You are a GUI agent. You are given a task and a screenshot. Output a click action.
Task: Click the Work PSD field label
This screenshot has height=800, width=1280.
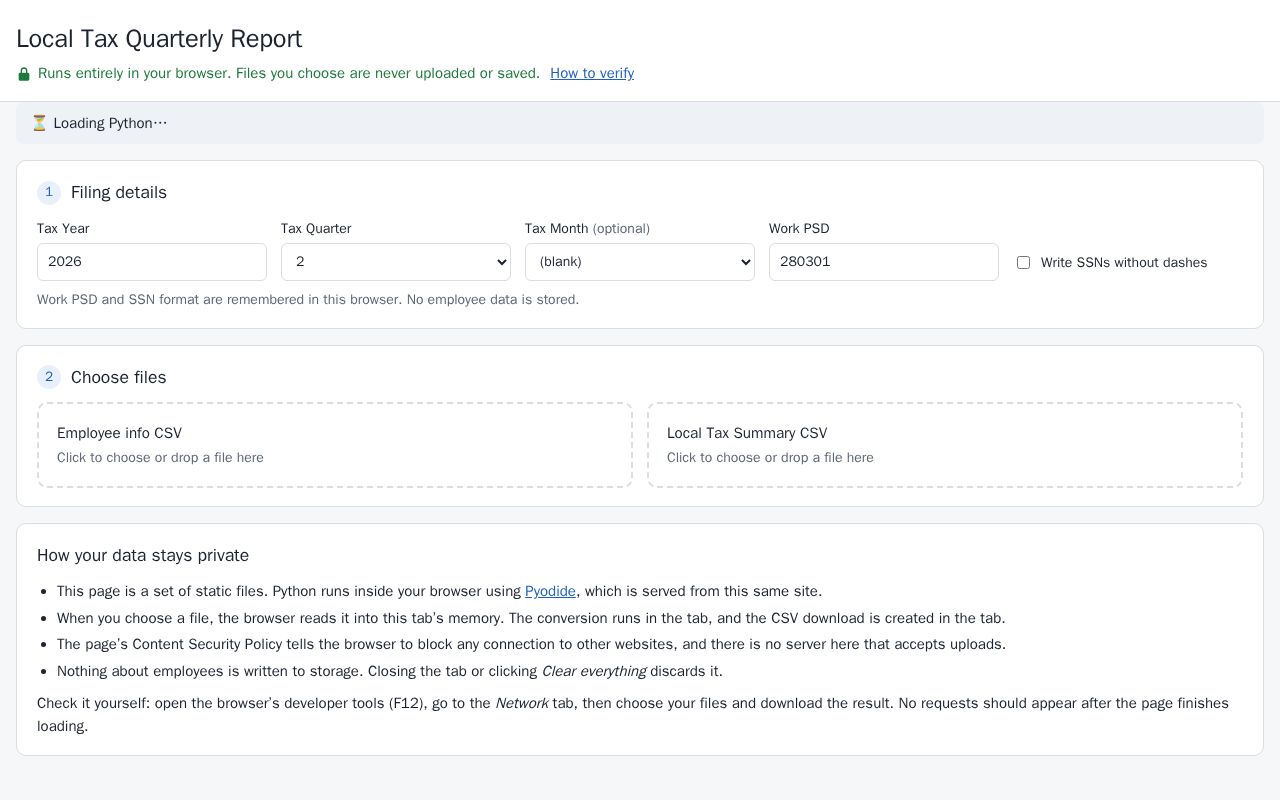tap(799, 228)
